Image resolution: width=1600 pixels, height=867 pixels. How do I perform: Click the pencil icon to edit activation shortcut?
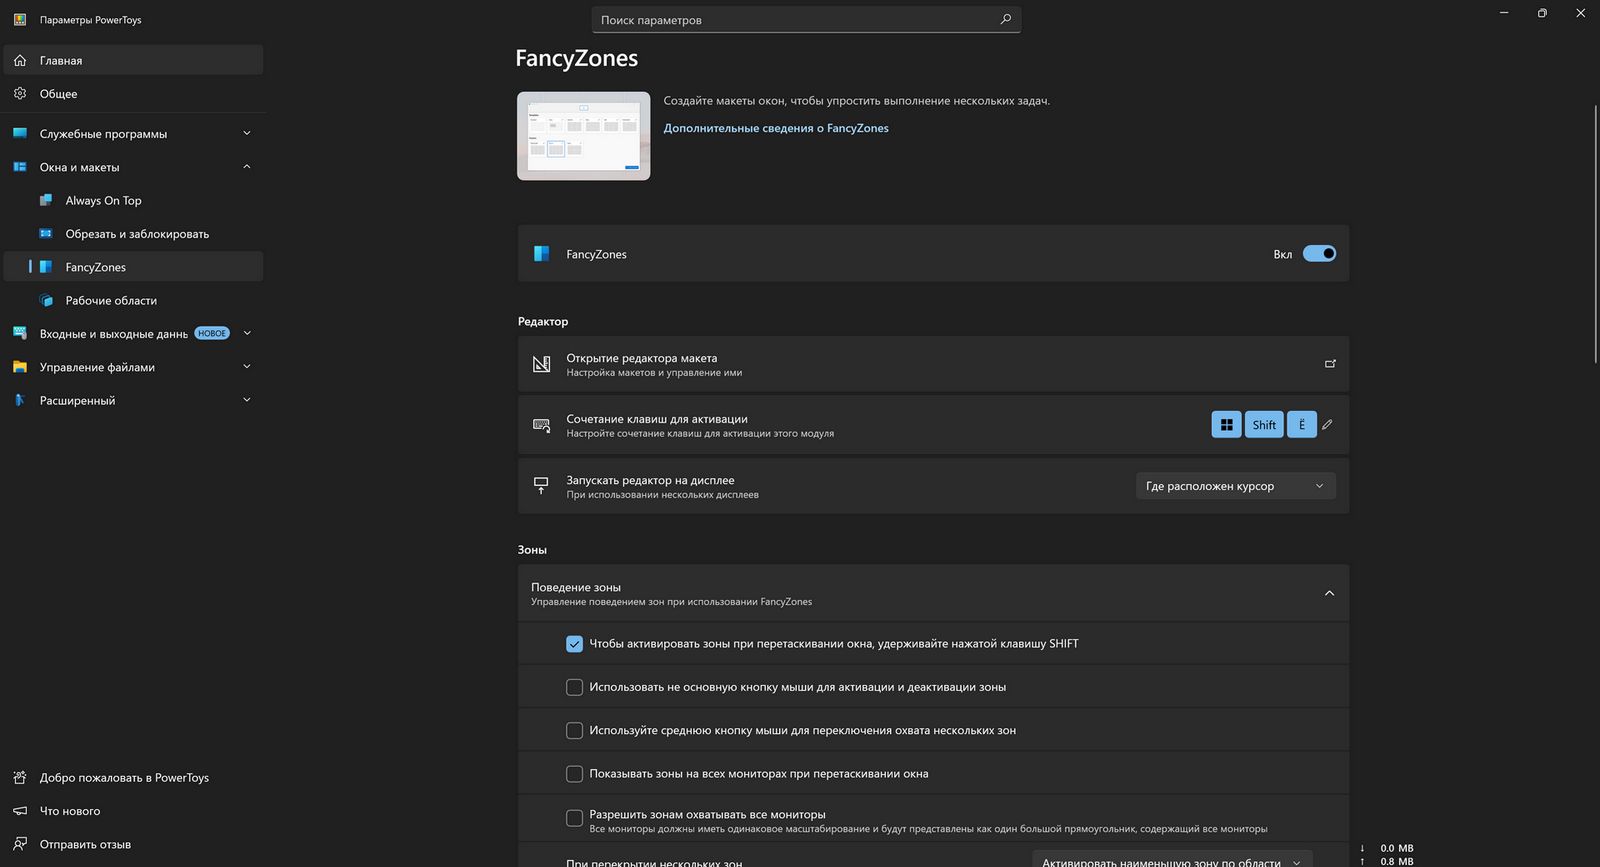pyautogui.click(x=1327, y=425)
